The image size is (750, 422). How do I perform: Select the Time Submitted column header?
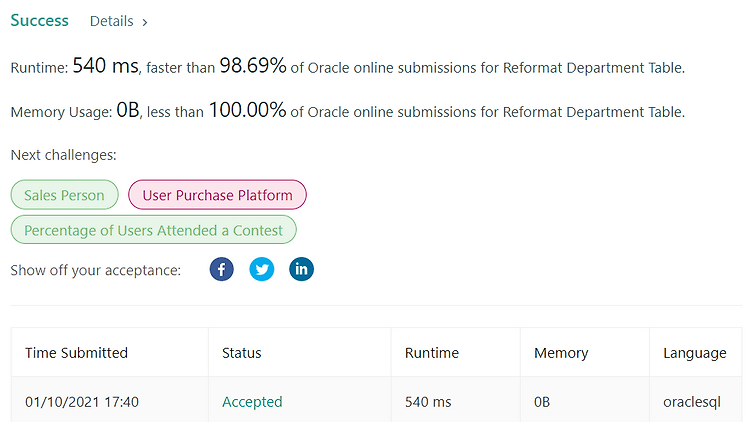pyautogui.click(x=77, y=353)
